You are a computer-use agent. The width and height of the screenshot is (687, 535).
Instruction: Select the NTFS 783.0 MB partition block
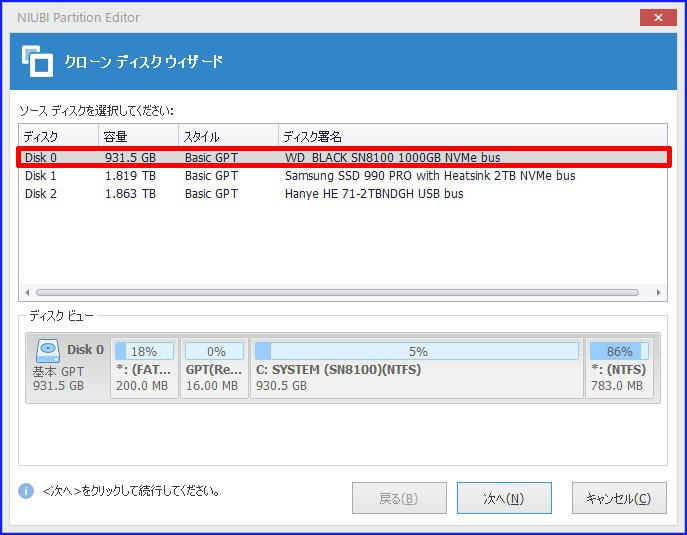click(x=619, y=368)
